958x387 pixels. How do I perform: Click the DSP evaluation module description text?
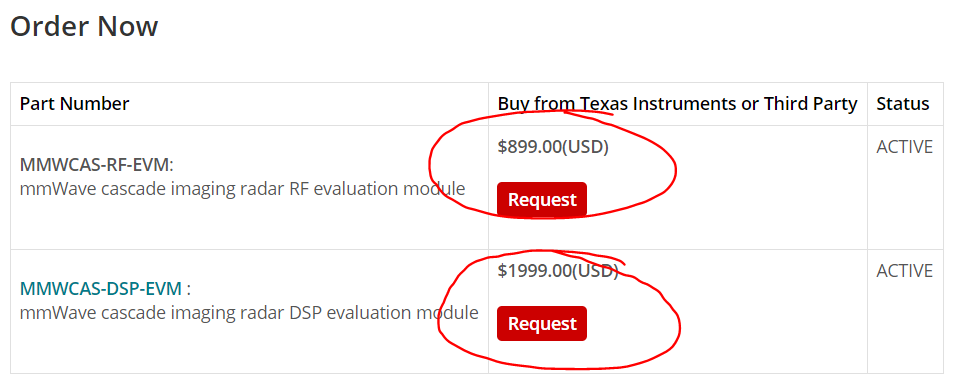pyautogui.click(x=249, y=313)
